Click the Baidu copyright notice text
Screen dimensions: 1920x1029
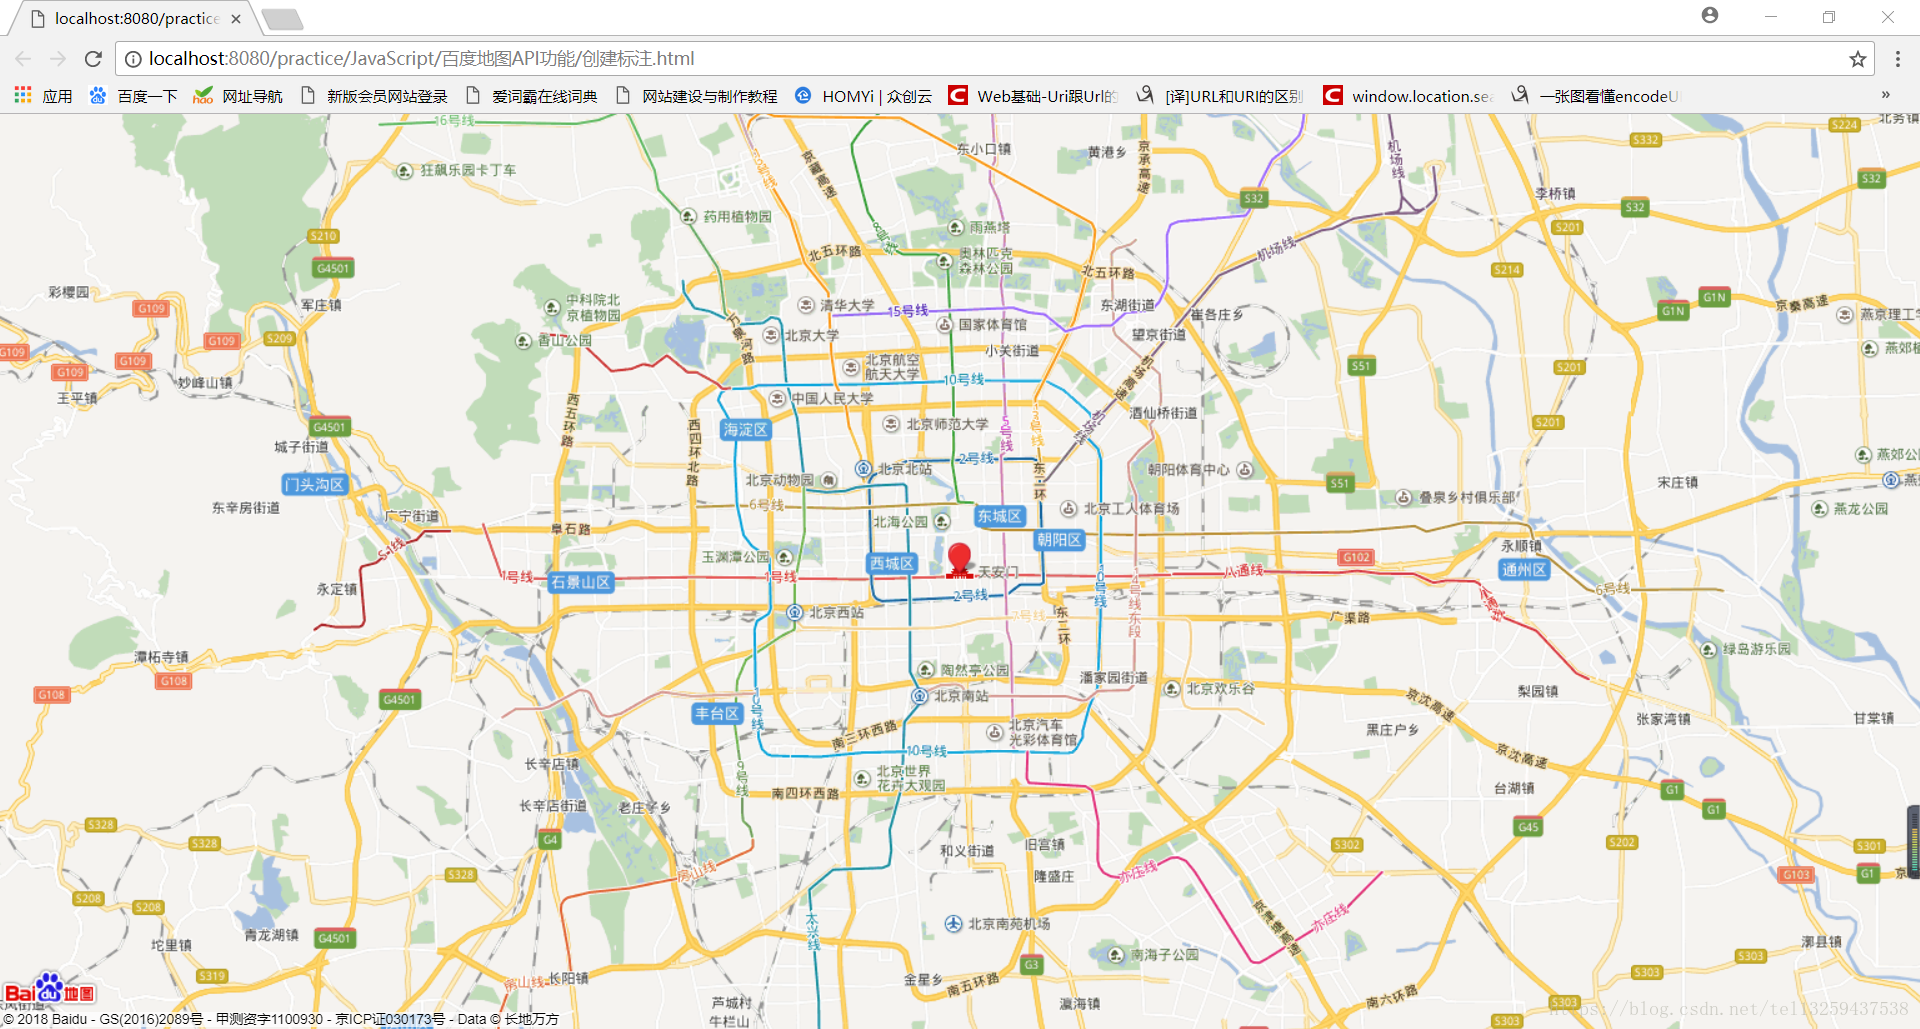(x=281, y=1019)
